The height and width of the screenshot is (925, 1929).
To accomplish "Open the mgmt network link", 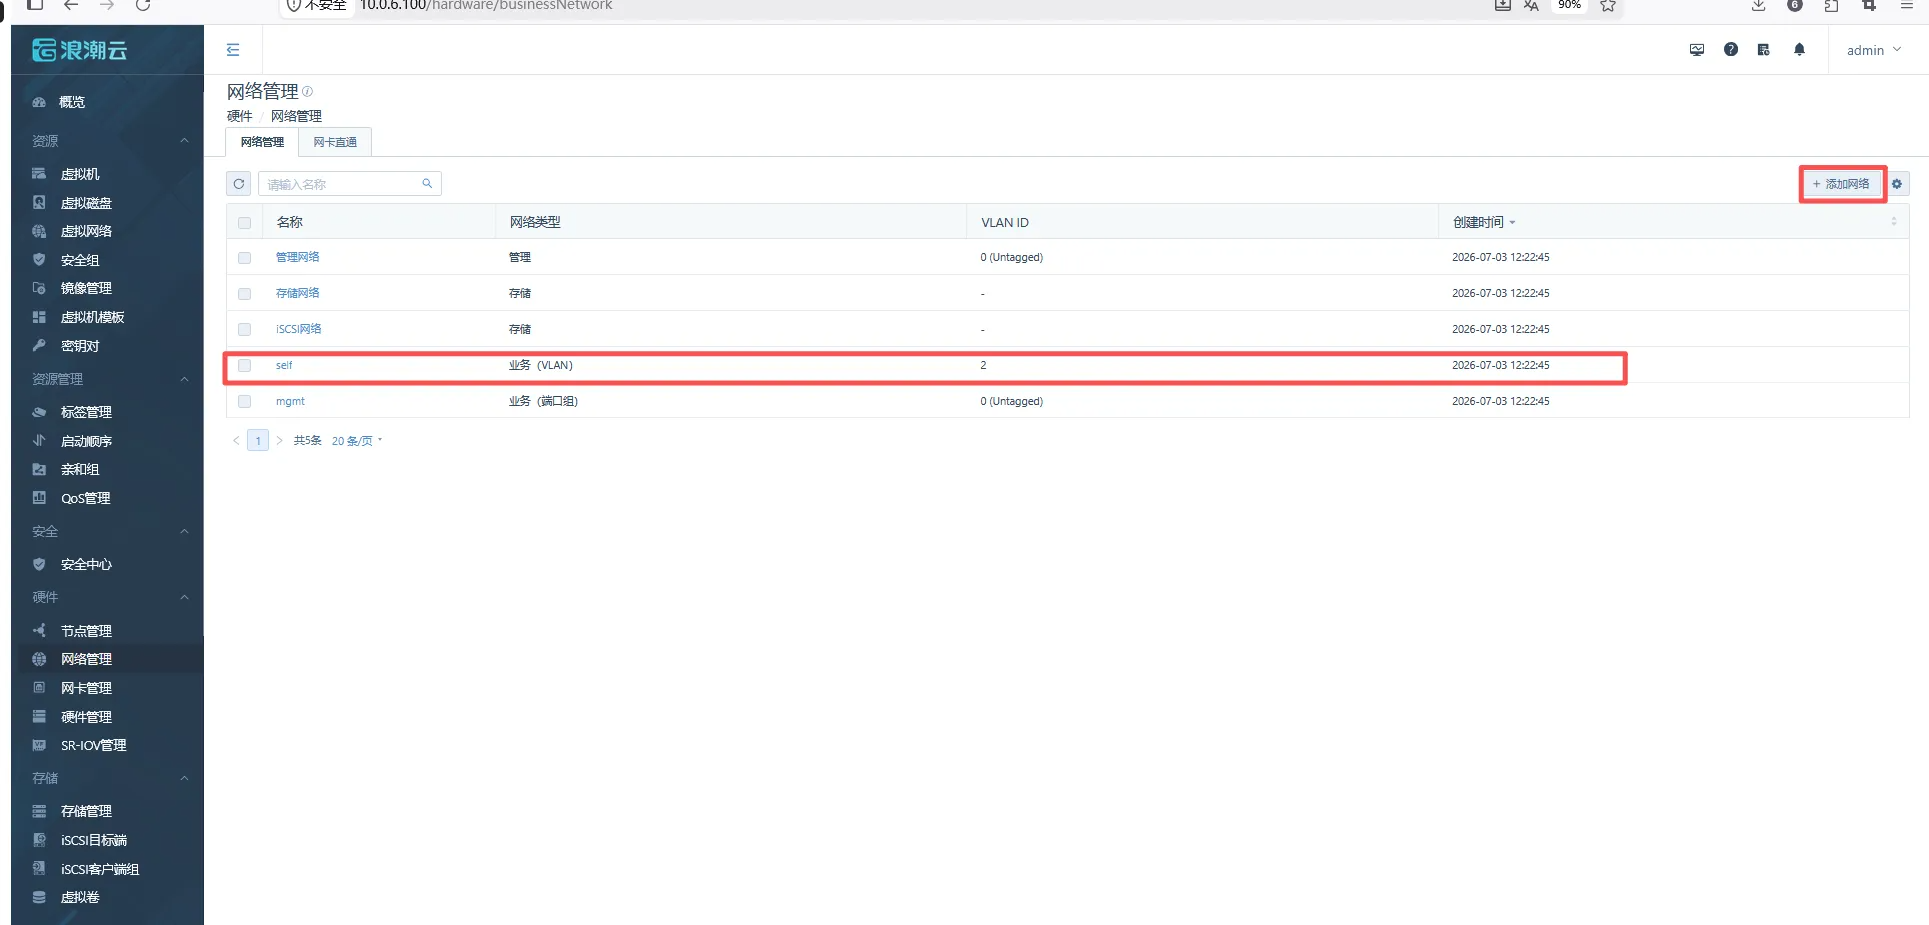I will pyautogui.click(x=290, y=401).
